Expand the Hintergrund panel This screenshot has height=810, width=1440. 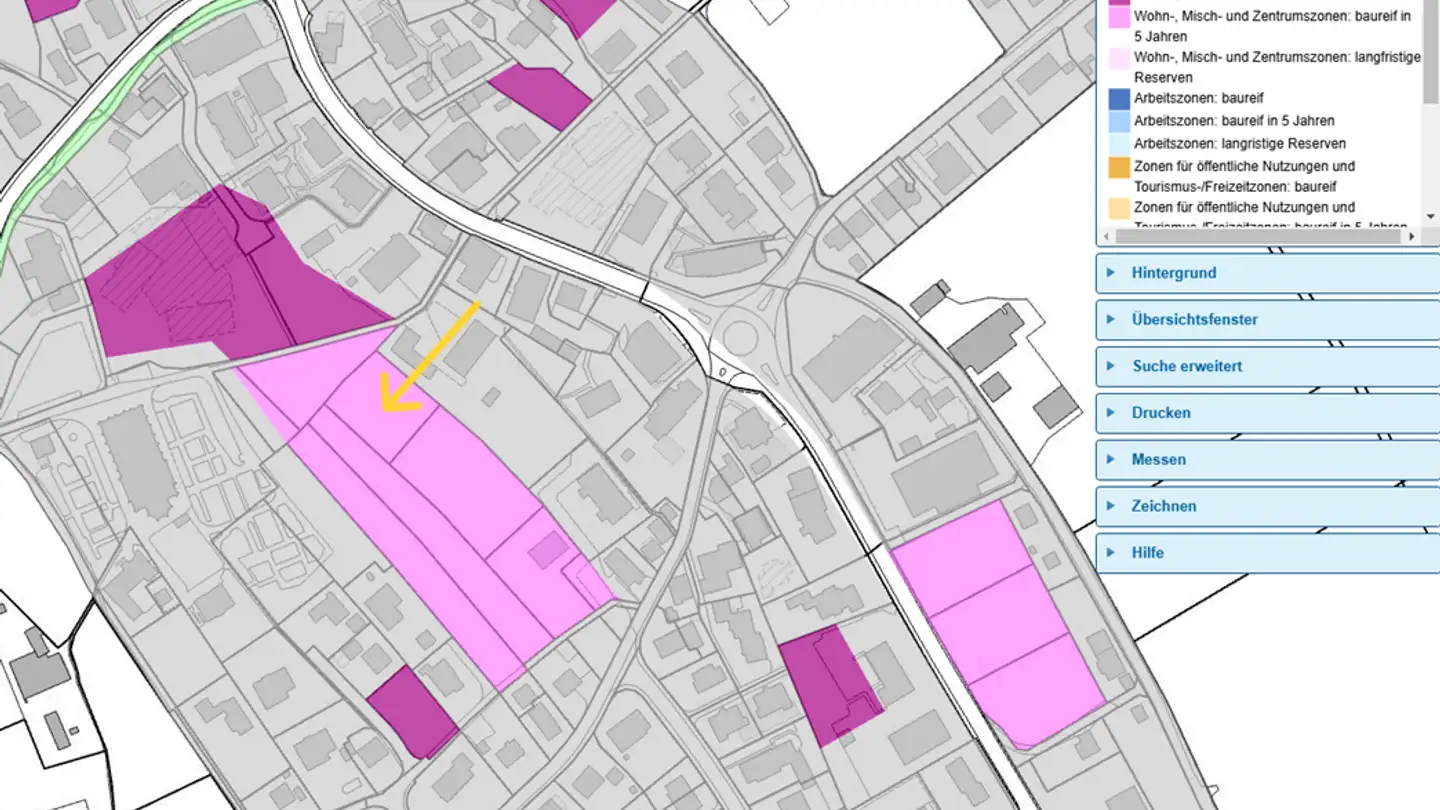click(x=1173, y=273)
